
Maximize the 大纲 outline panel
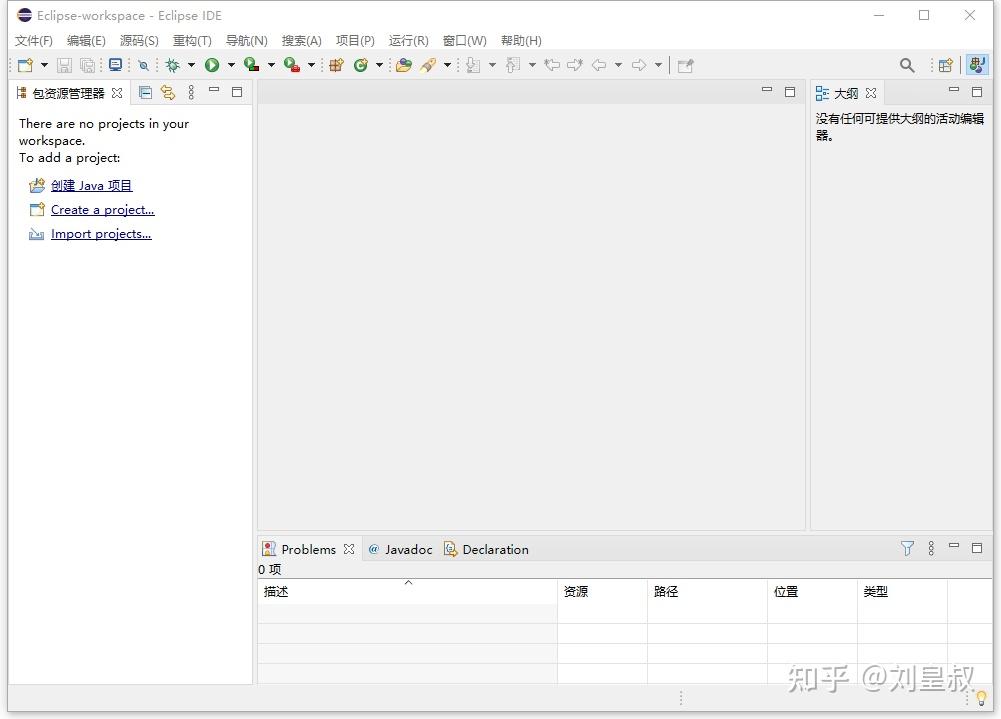(x=977, y=93)
